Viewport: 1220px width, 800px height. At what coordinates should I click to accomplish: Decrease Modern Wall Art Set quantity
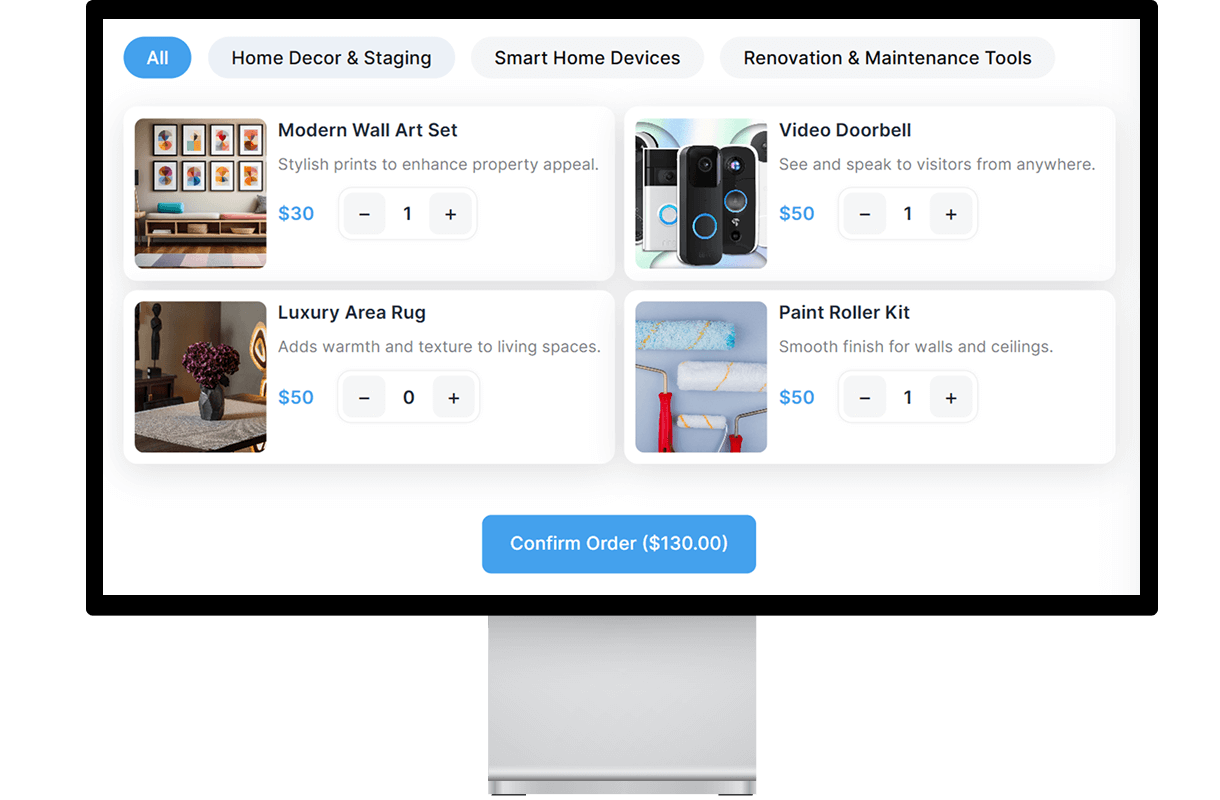[x=364, y=214]
